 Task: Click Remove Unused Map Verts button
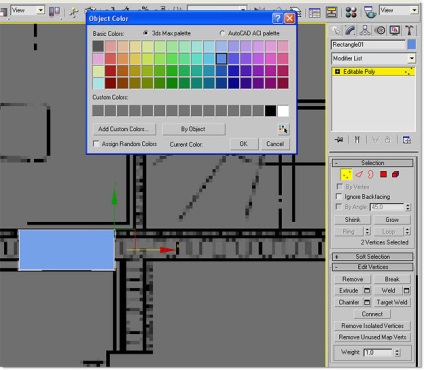tap(372, 337)
